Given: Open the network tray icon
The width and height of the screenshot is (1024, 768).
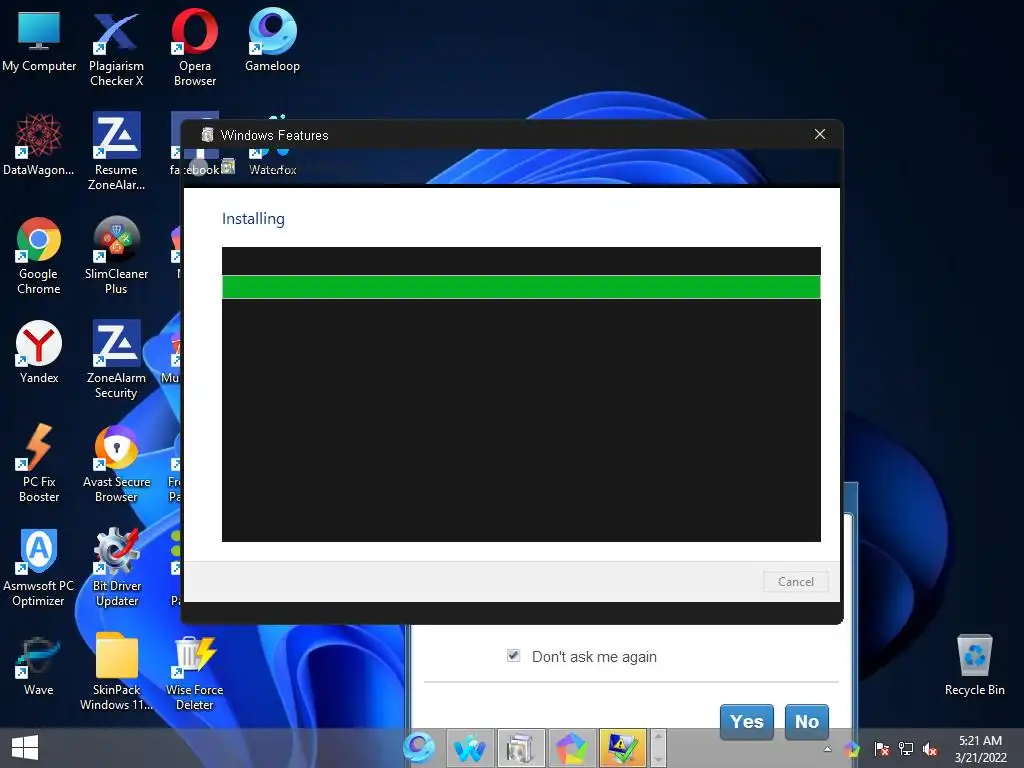Looking at the screenshot, I should [x=906, y=749].
